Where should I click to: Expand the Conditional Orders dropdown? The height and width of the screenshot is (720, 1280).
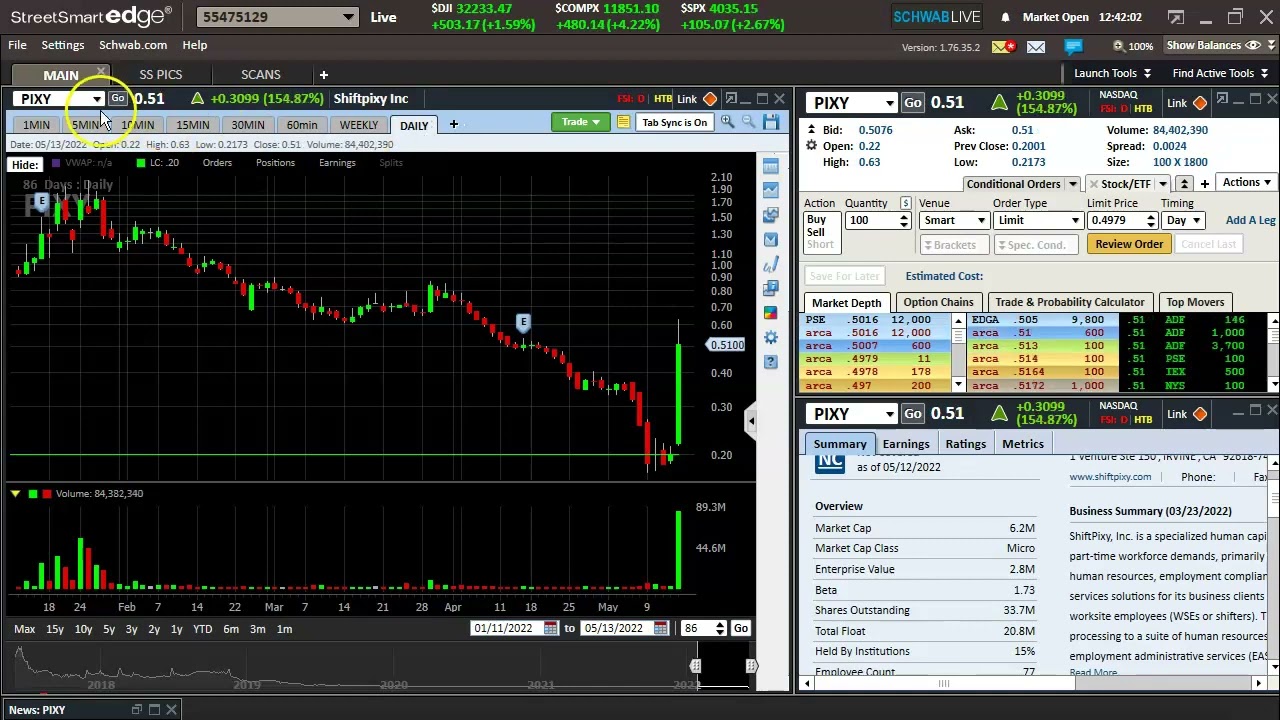point(1072,184)
